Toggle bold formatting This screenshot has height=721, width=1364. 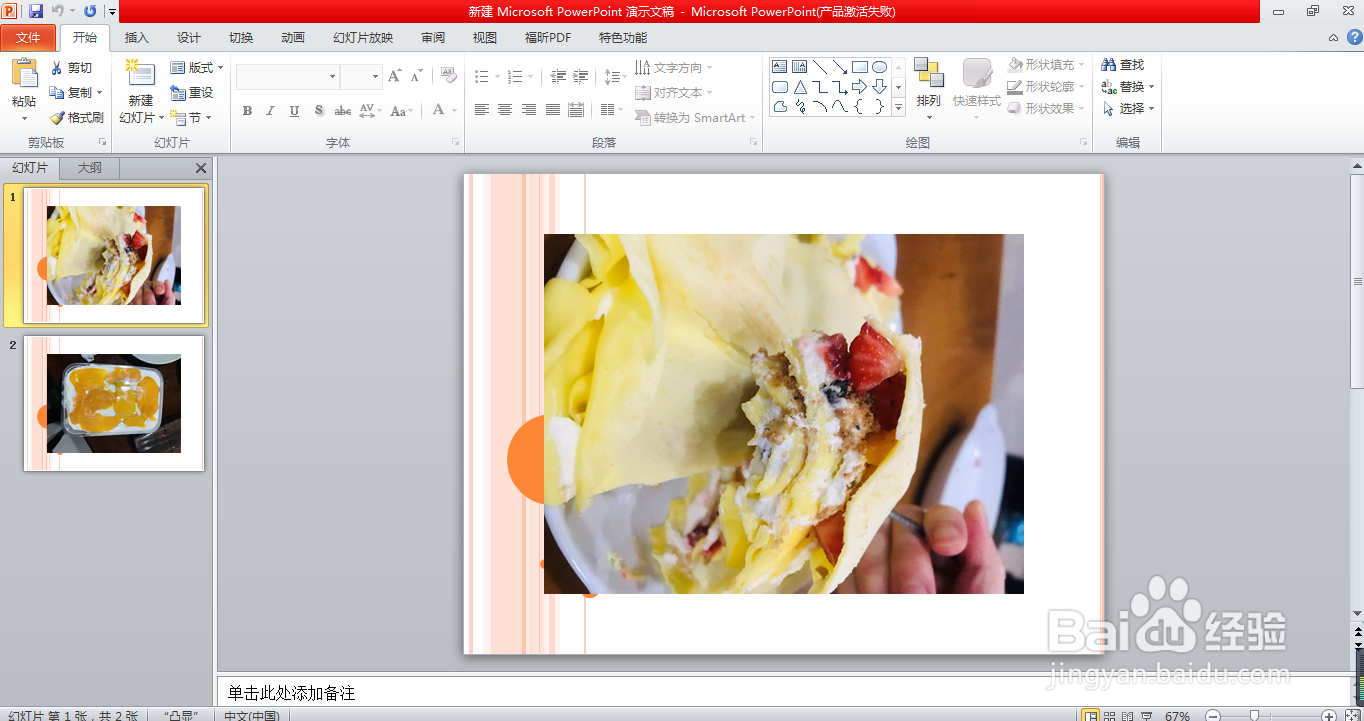[247, 111]
